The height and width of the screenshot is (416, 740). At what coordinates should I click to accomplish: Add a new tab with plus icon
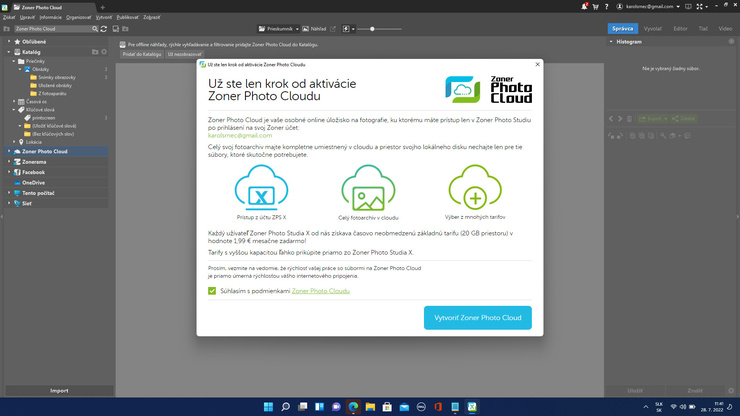click(102, 7)
